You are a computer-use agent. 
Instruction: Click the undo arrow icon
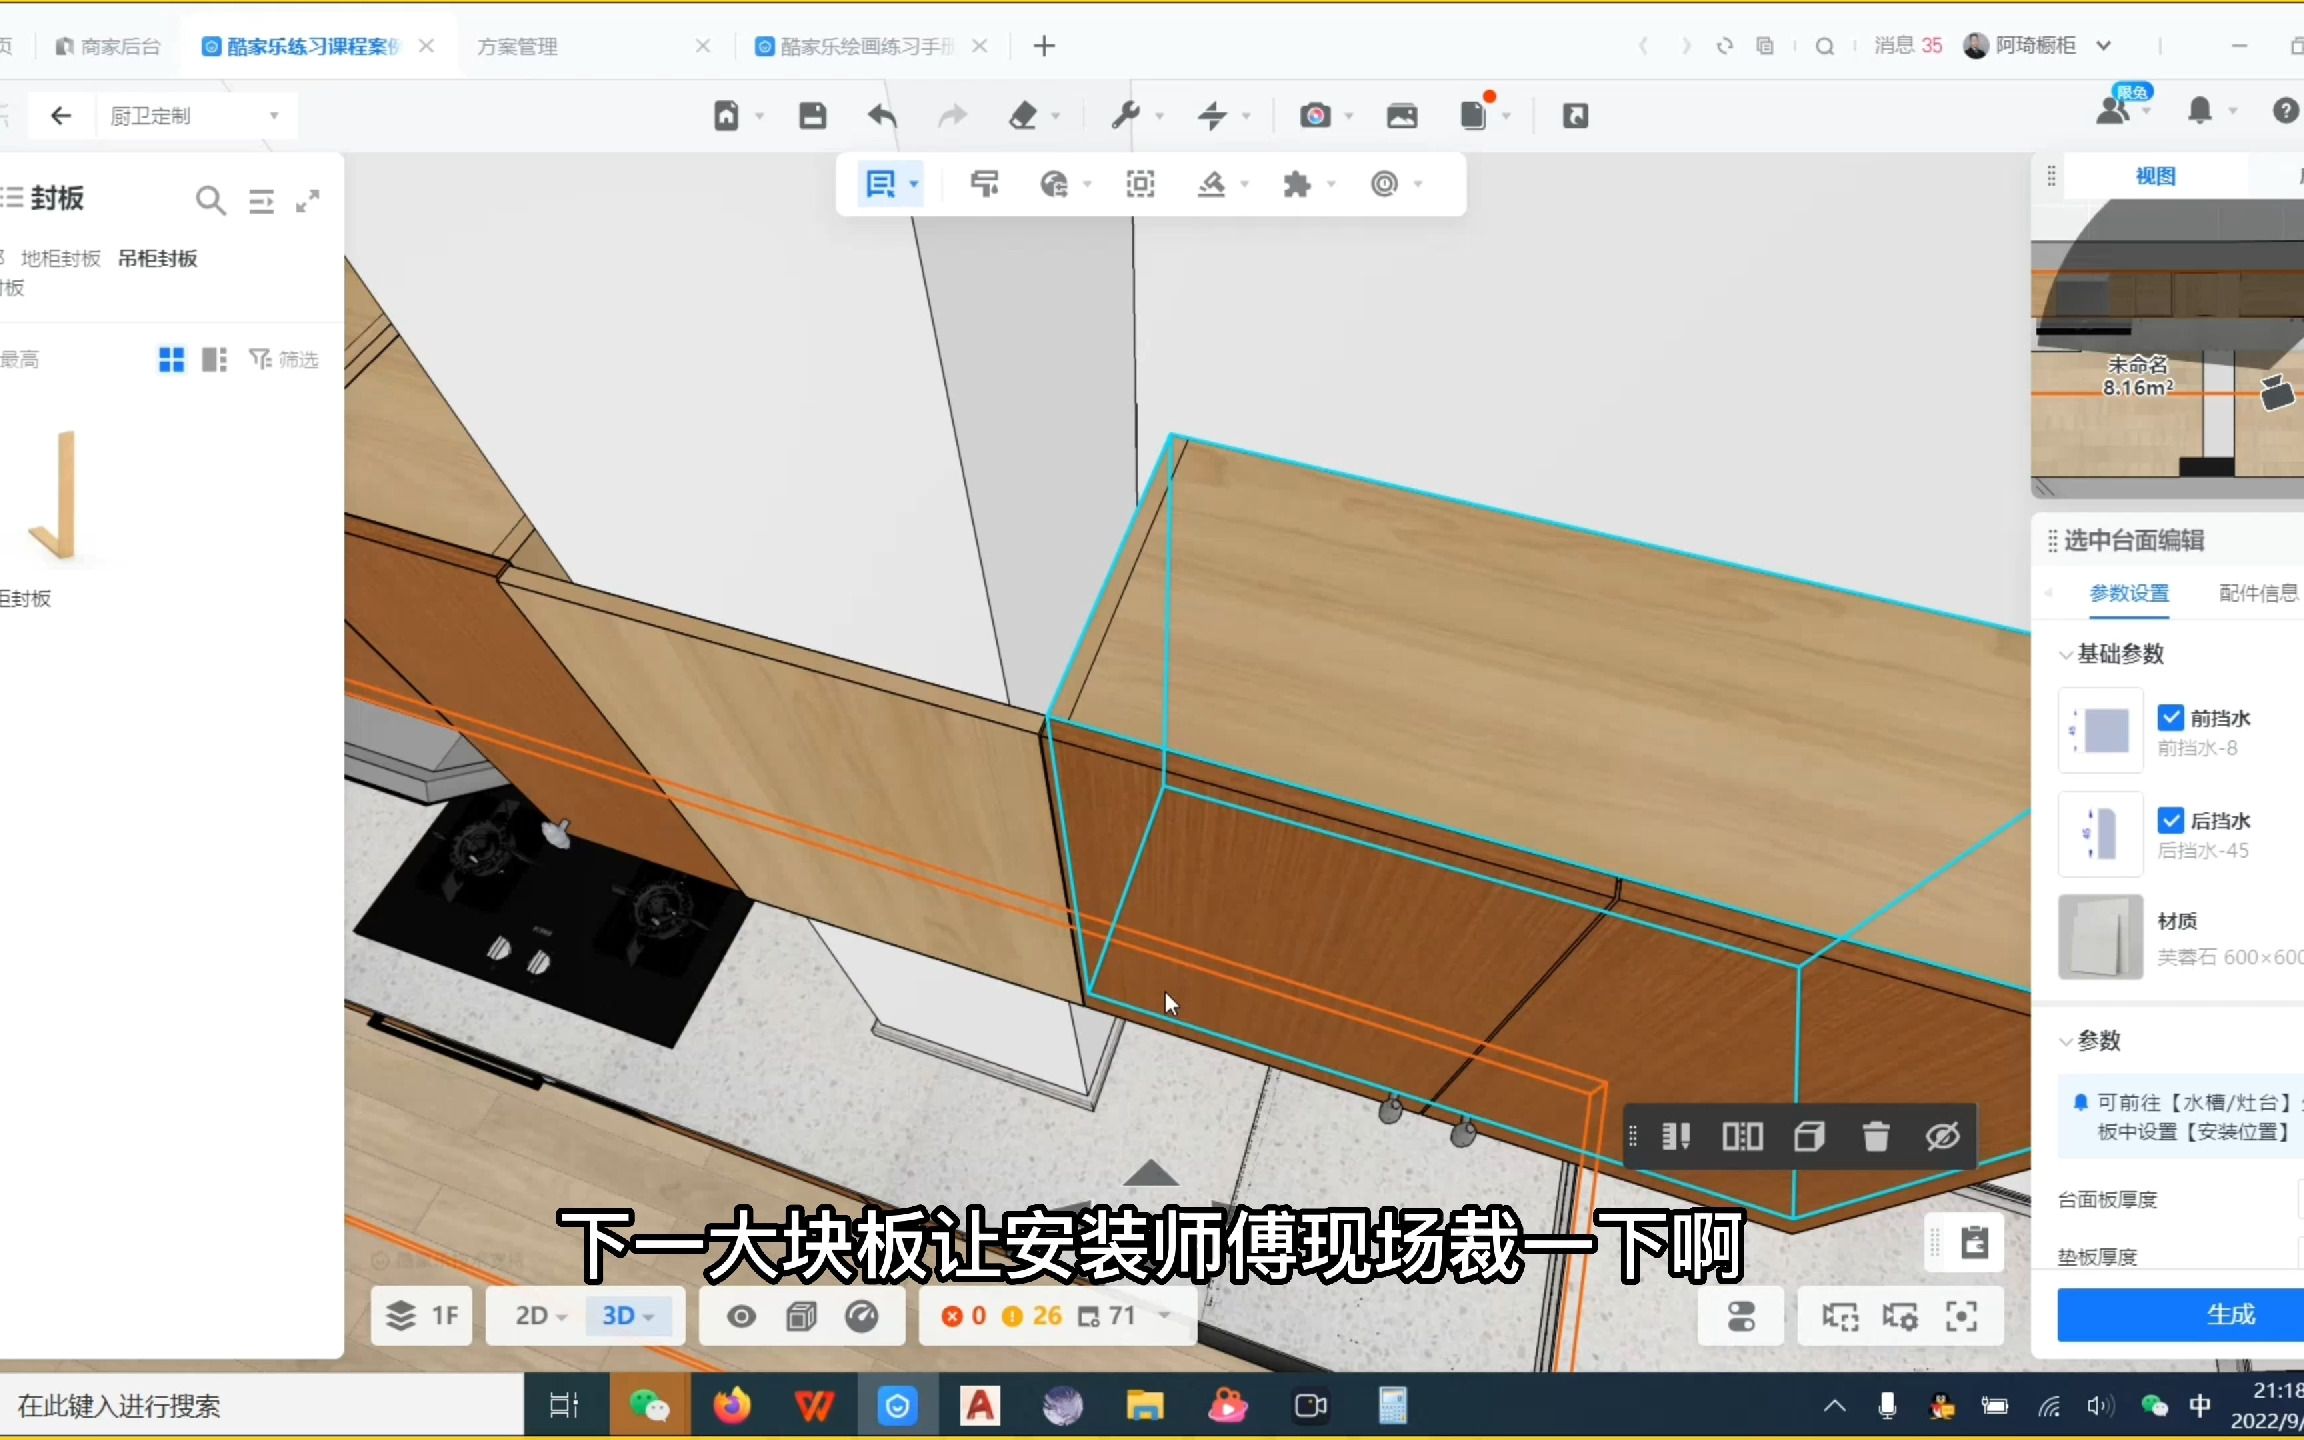point(882,116)
